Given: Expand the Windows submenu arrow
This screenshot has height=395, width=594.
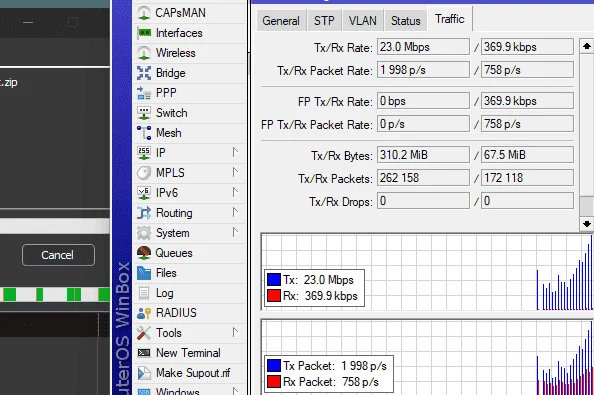Looking at the screenshot, I should coord(235,391).
